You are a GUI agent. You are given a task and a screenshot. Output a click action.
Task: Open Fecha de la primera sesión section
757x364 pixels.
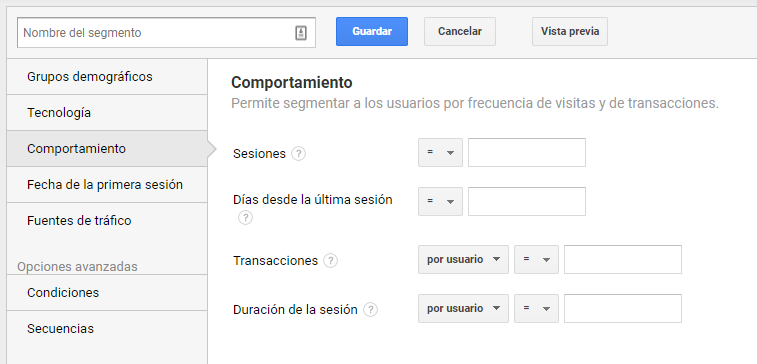click(x=107, y=185)
